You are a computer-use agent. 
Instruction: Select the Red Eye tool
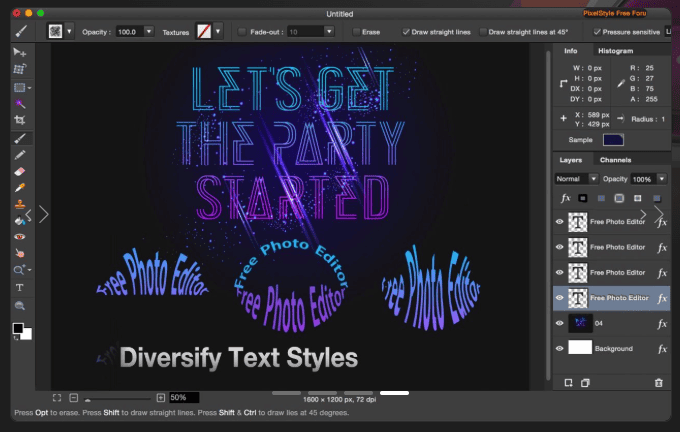click(20, 237)
